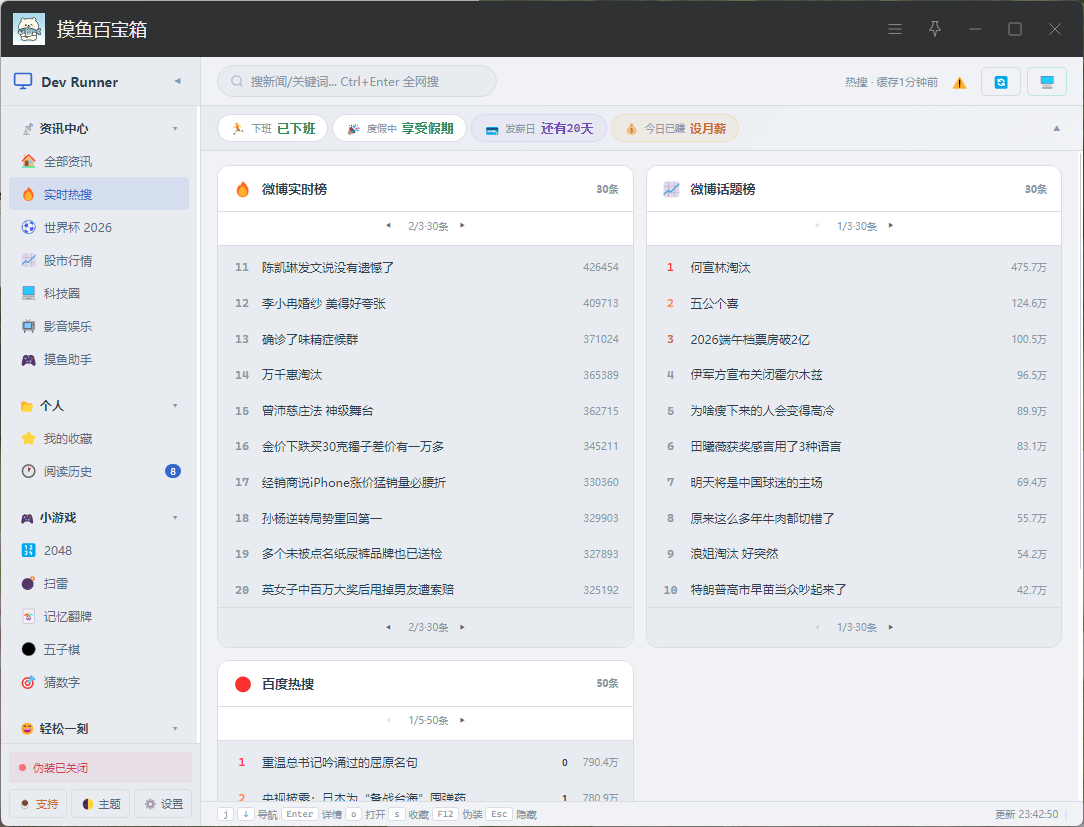Click the pin window icon
Image resolution: width=1084 pixels, height=827 pixels.
point(935,29)
